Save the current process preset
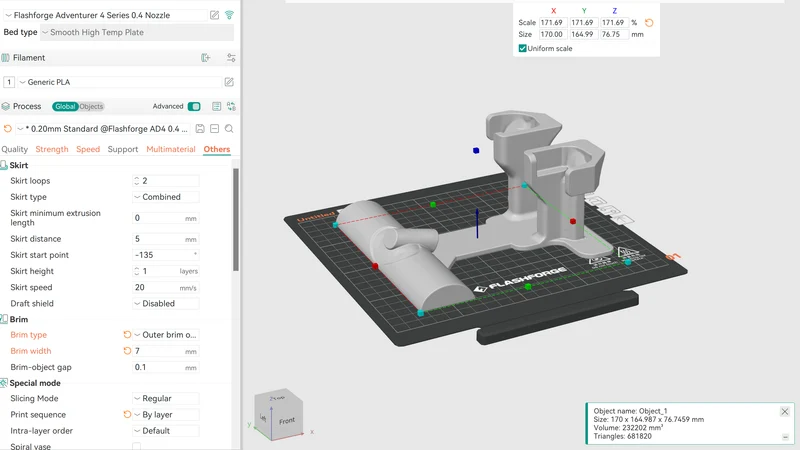Image resolution: width=800 pixels, height=450 pixels. point(200,129)
